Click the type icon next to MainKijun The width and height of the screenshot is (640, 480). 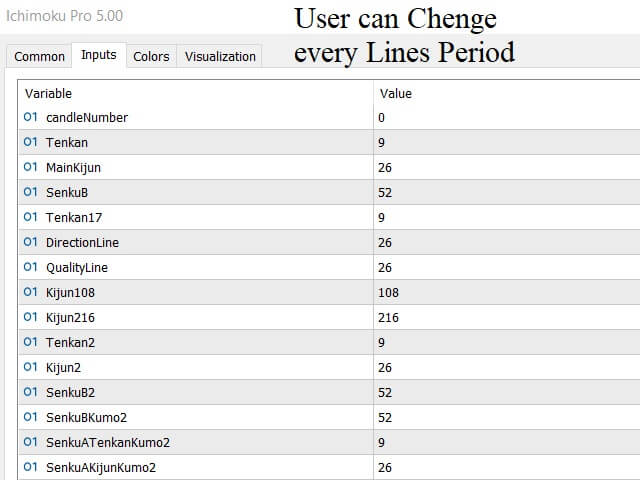[30, 168]
